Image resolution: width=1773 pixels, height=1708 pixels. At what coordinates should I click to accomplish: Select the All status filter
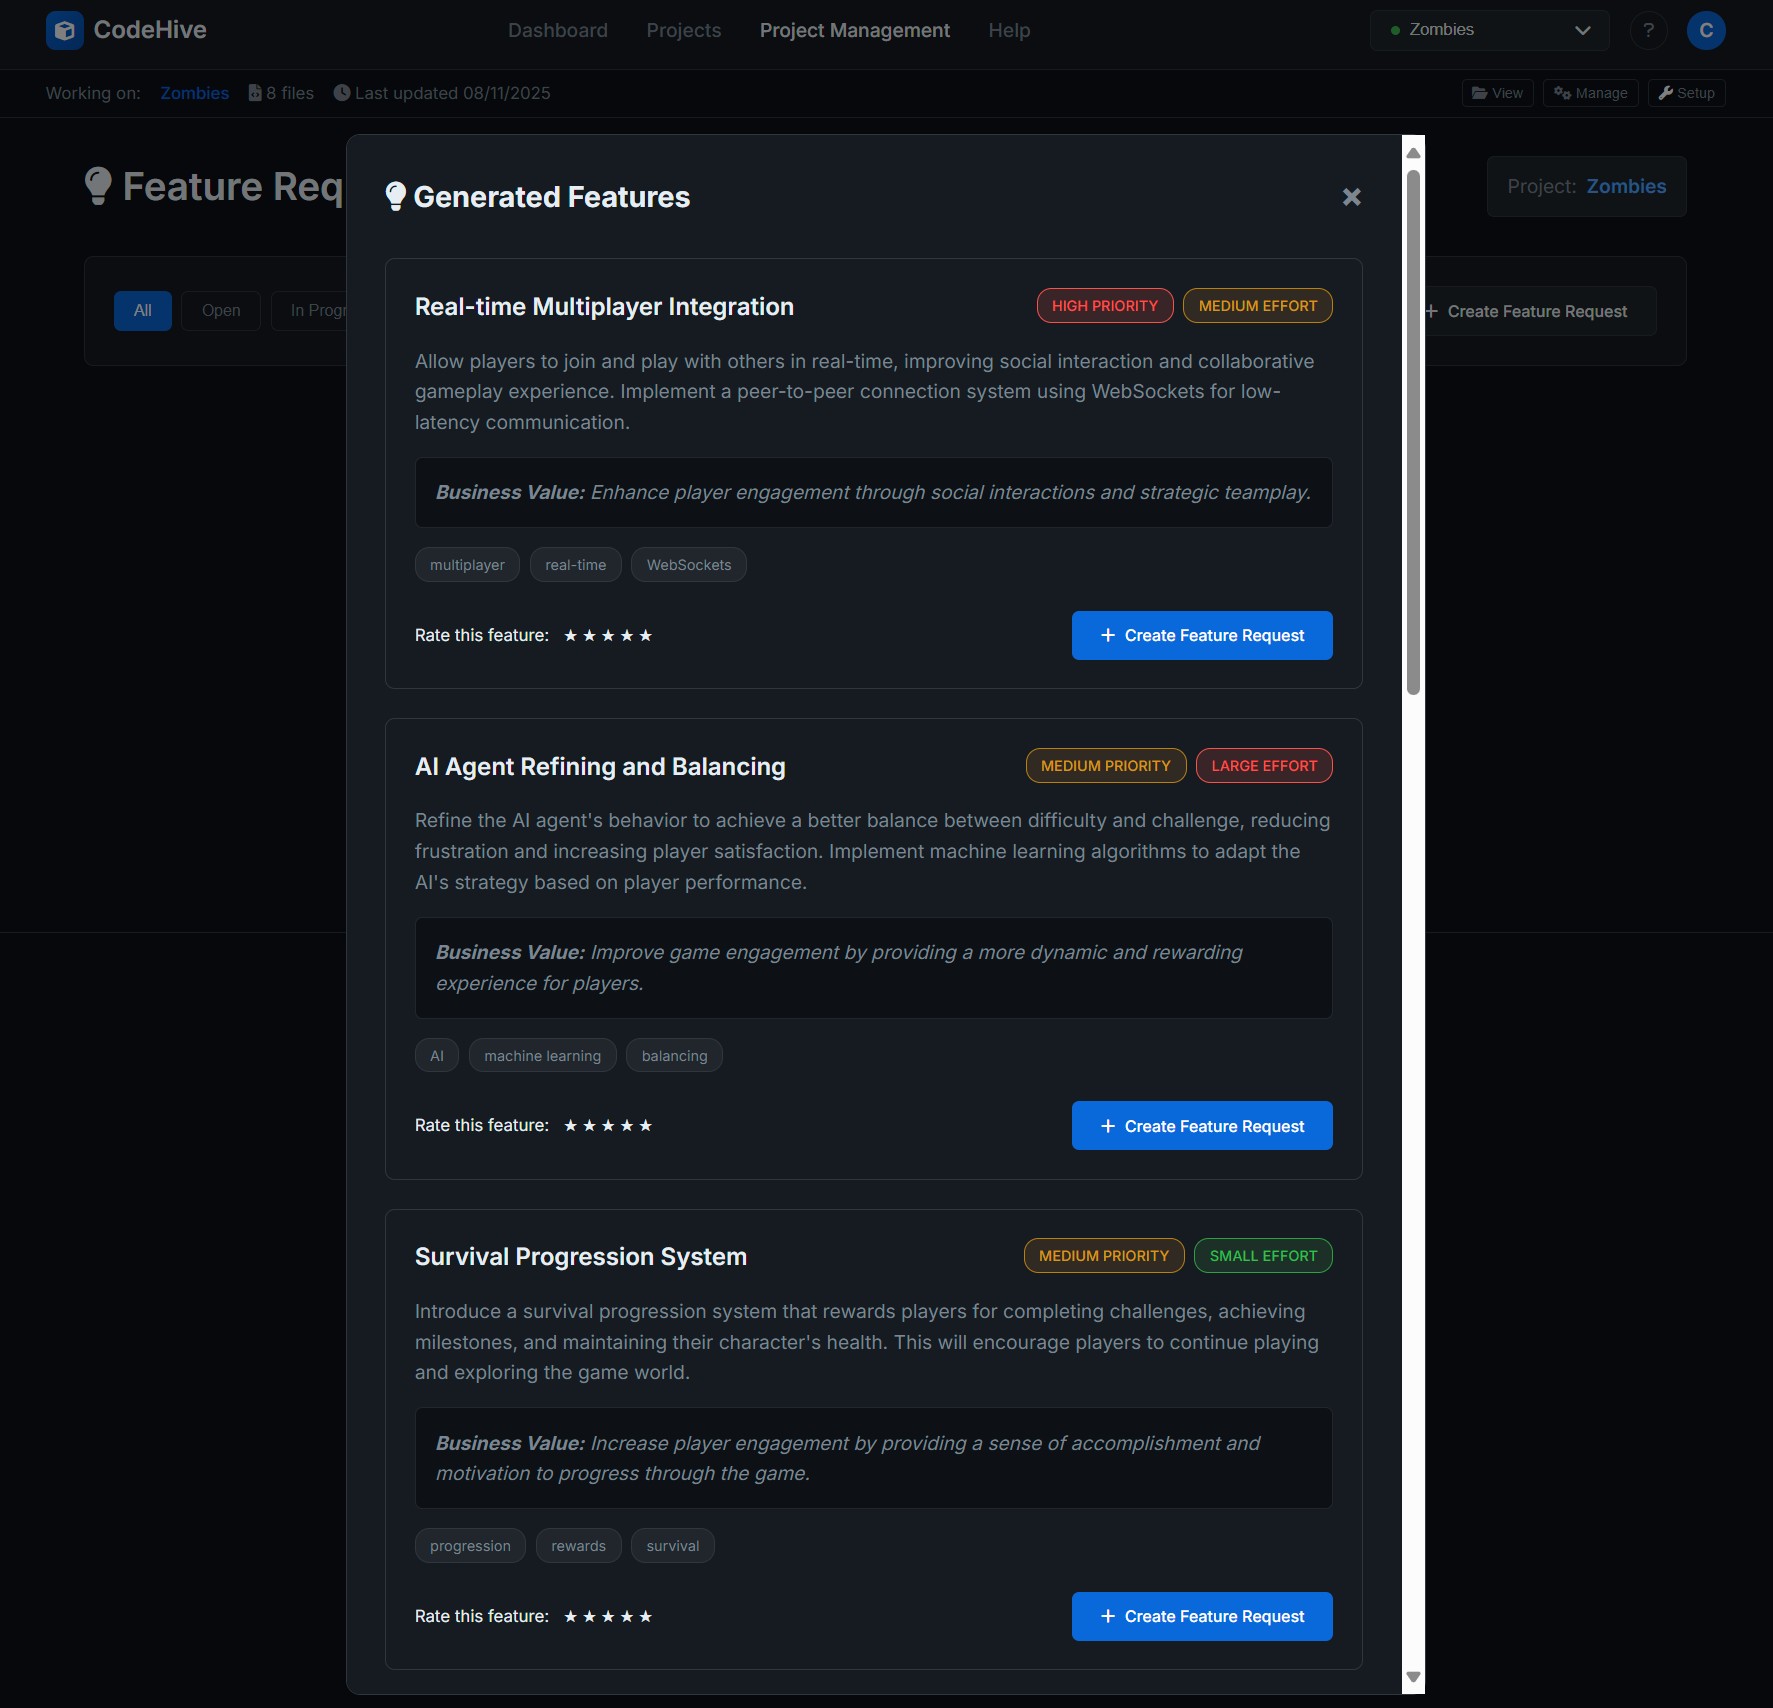pos(142,310)
